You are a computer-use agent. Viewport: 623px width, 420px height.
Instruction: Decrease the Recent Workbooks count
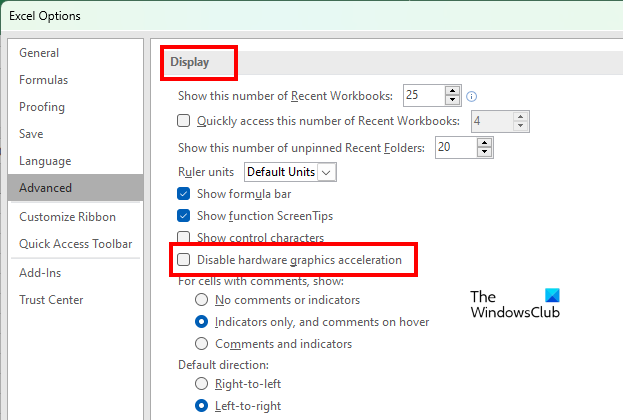453,100
